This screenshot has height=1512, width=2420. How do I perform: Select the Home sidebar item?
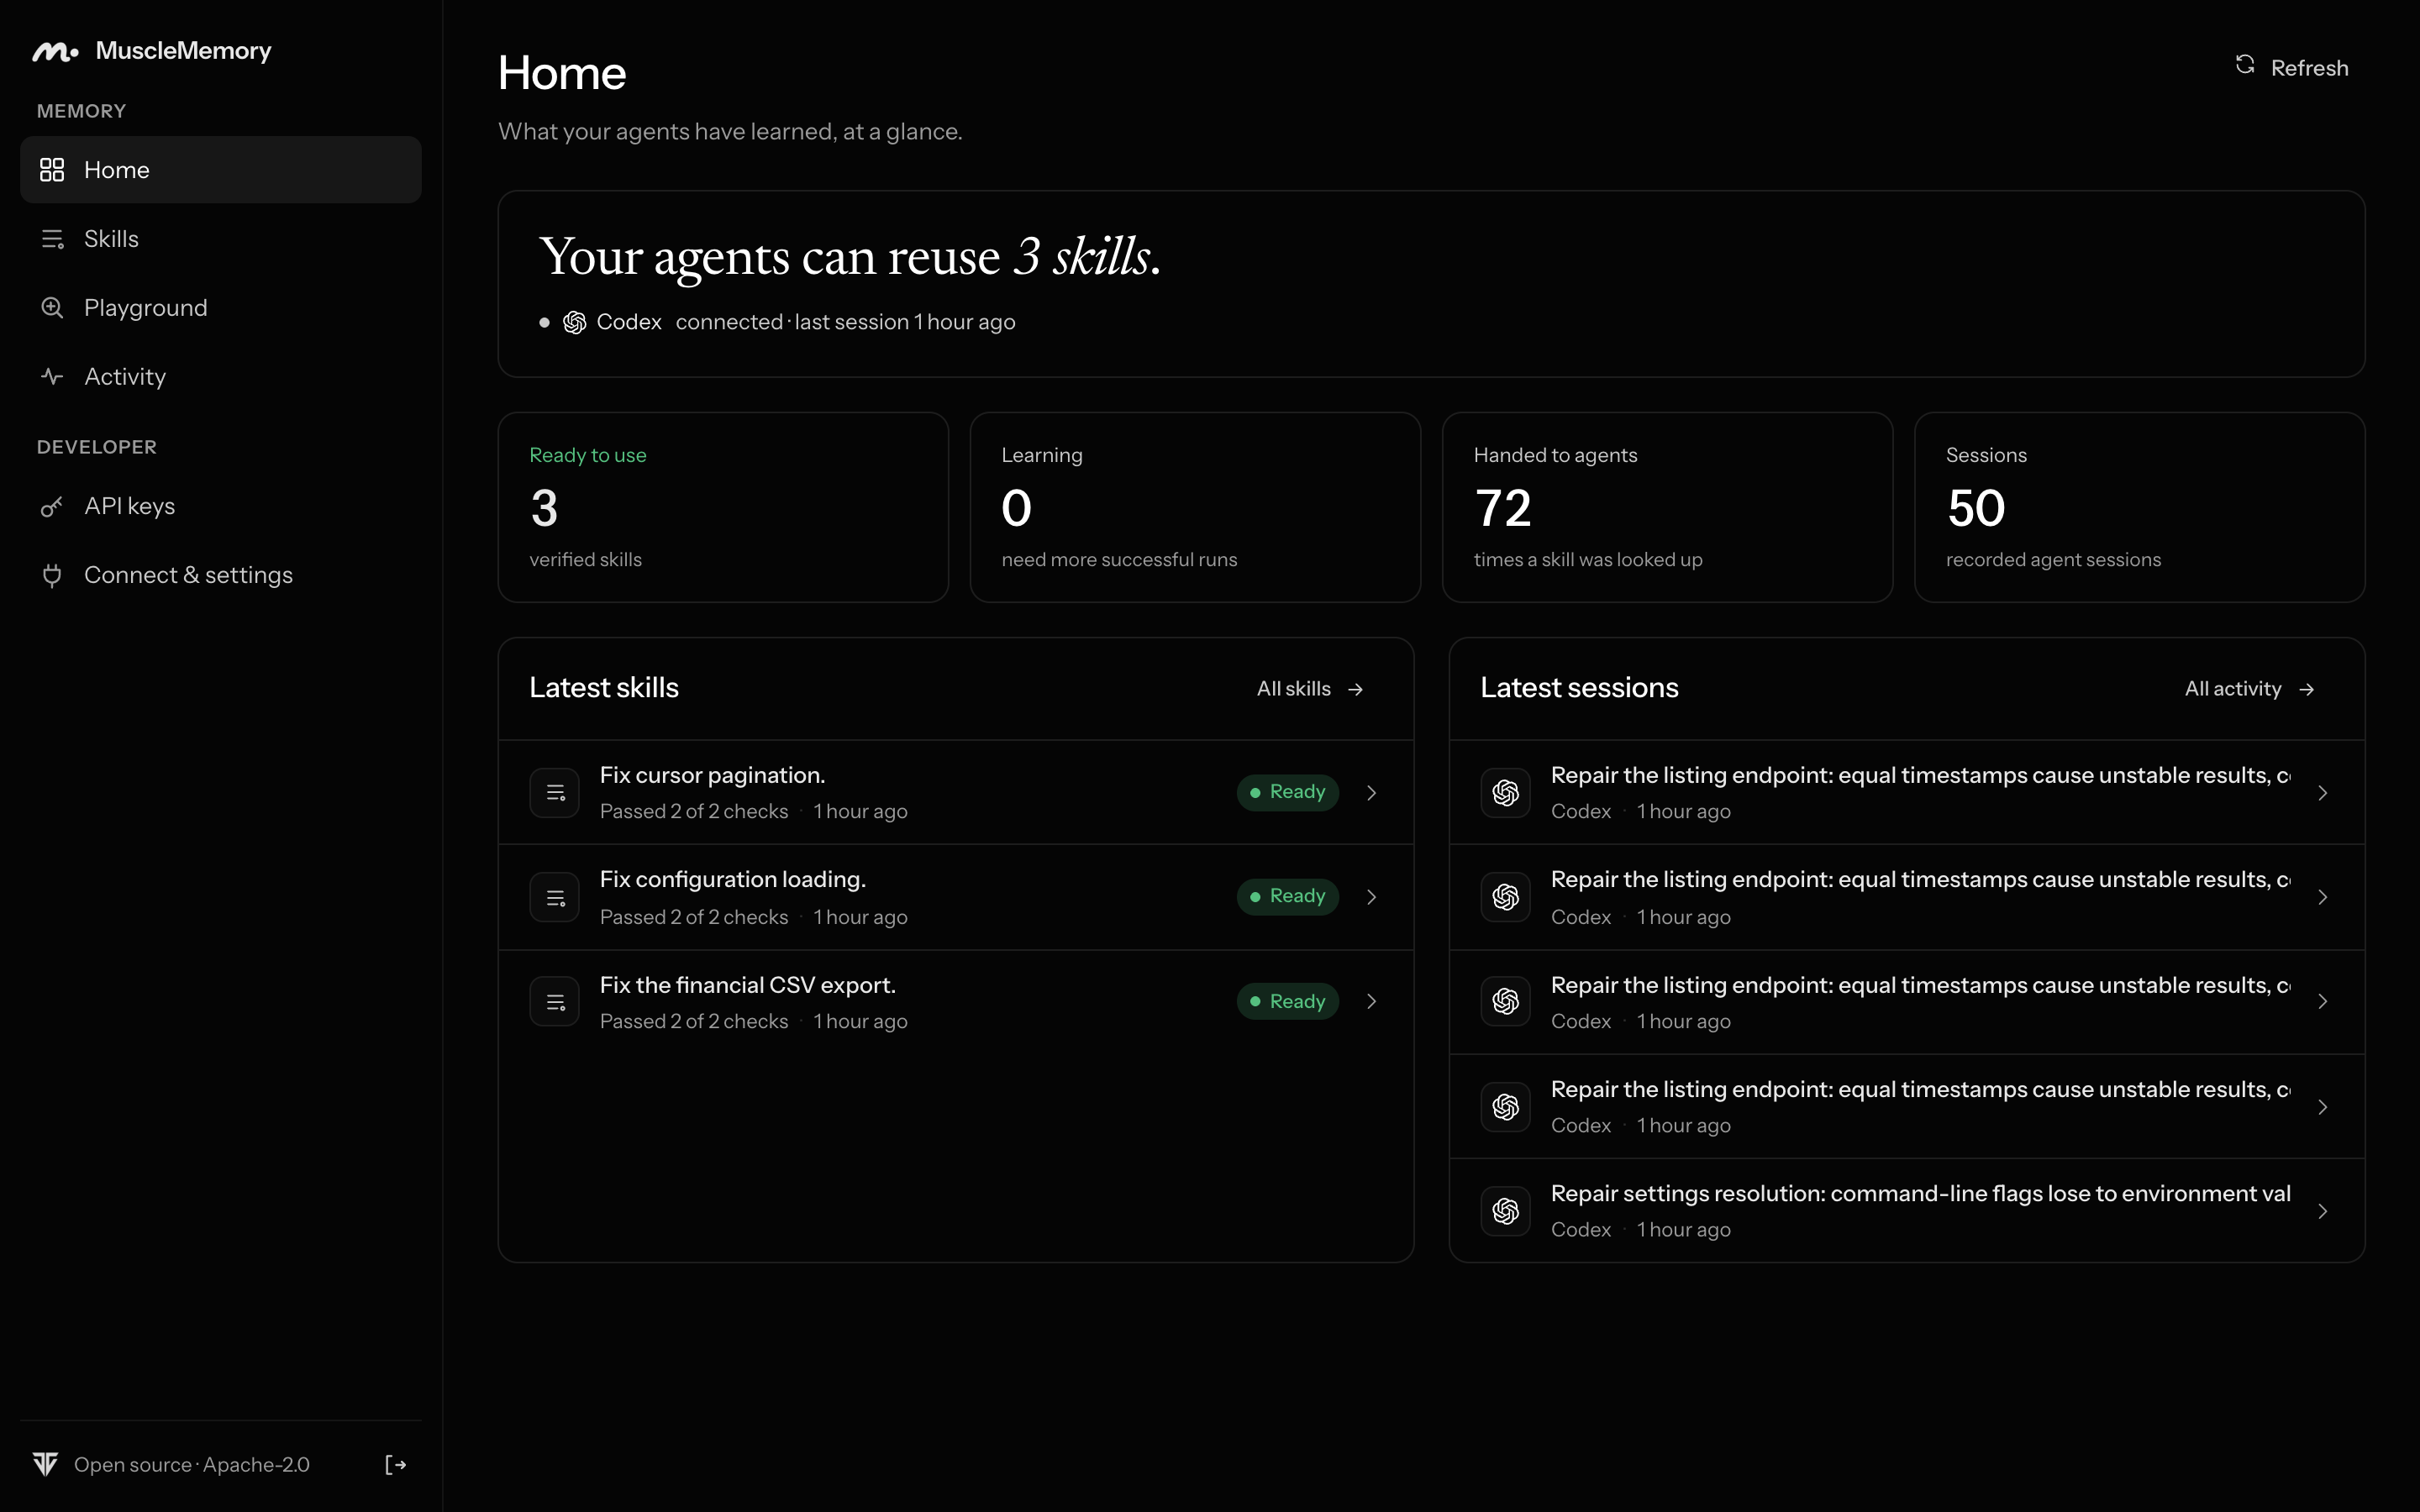coord(221,170)
